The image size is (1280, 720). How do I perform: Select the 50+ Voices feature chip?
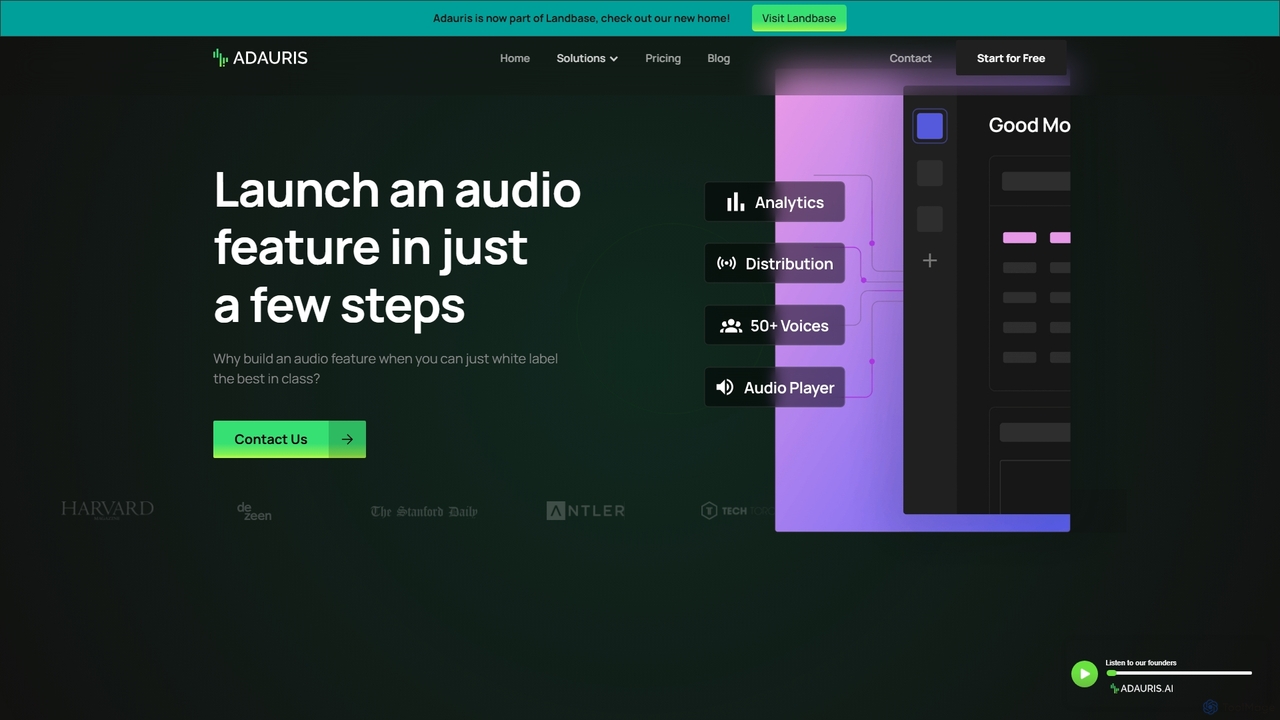point(775,326)
